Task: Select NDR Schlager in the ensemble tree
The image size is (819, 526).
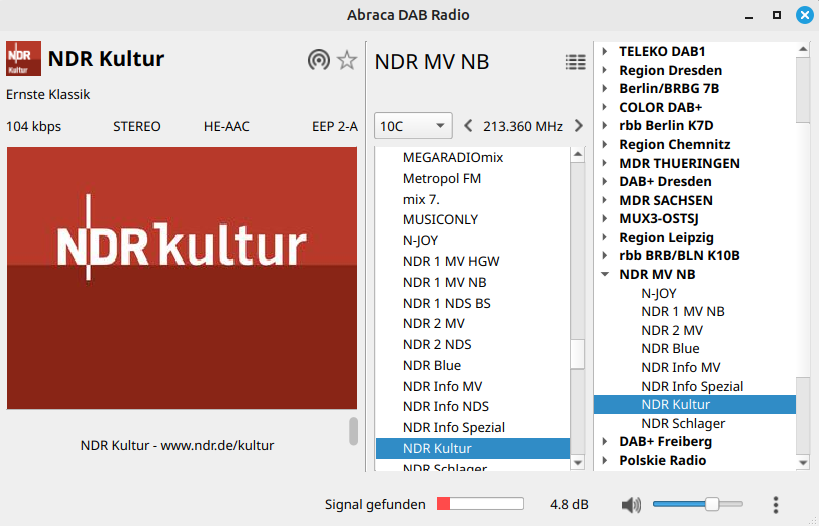Action: tap(683, 423)
